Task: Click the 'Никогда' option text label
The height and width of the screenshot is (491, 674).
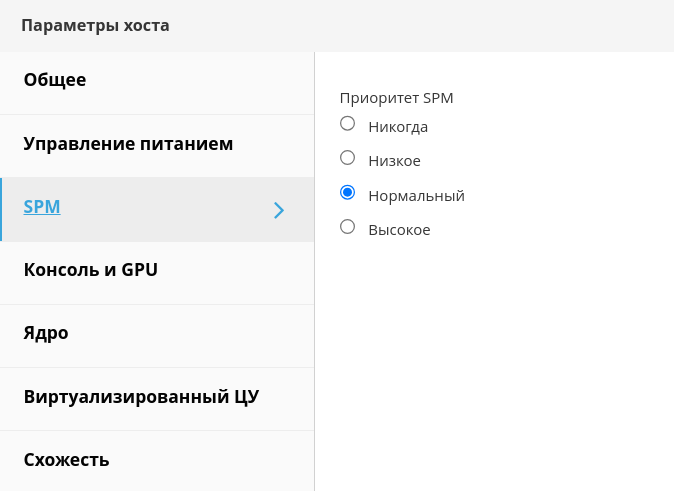Action: [x=398, y=127]
